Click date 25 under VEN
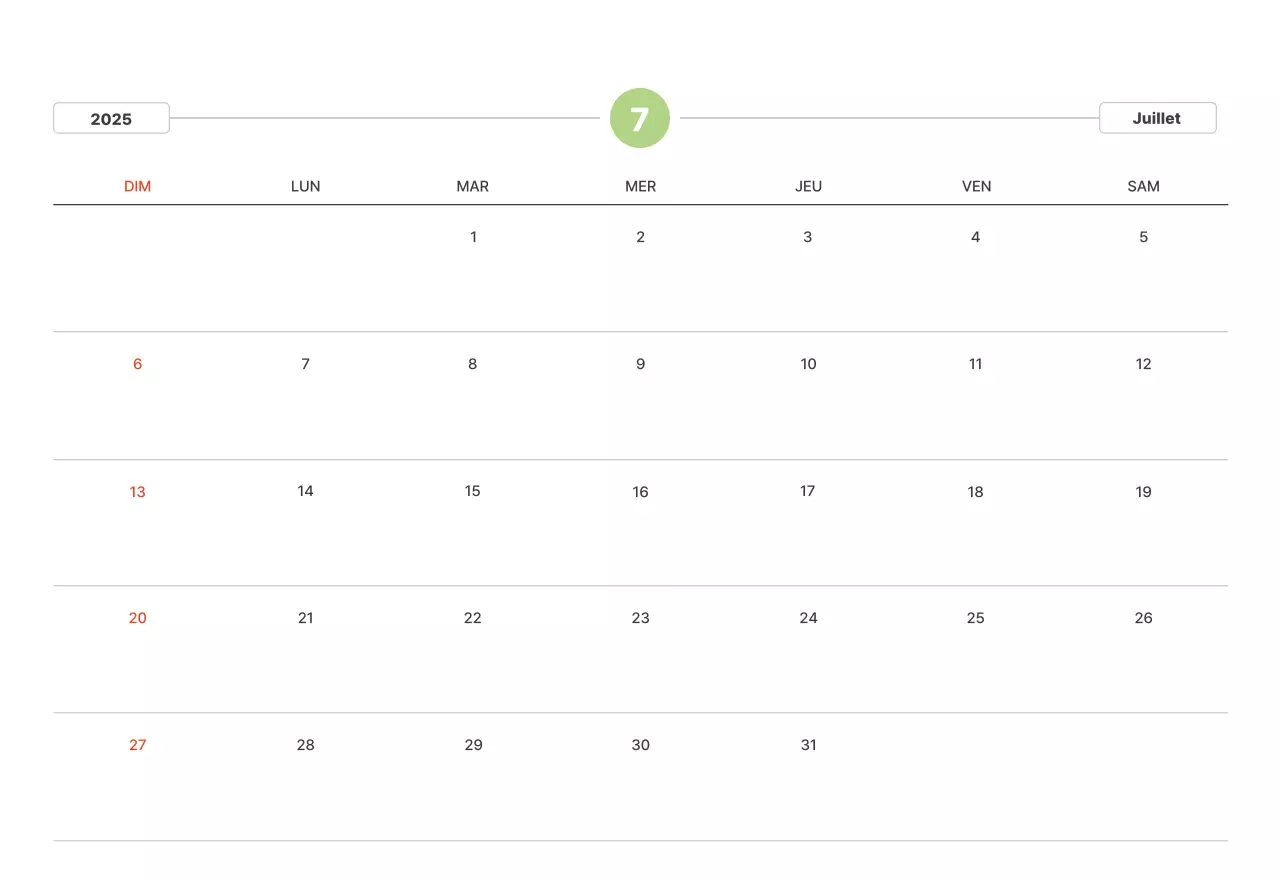The image size is (1280, 880). [x=975, y=618]
